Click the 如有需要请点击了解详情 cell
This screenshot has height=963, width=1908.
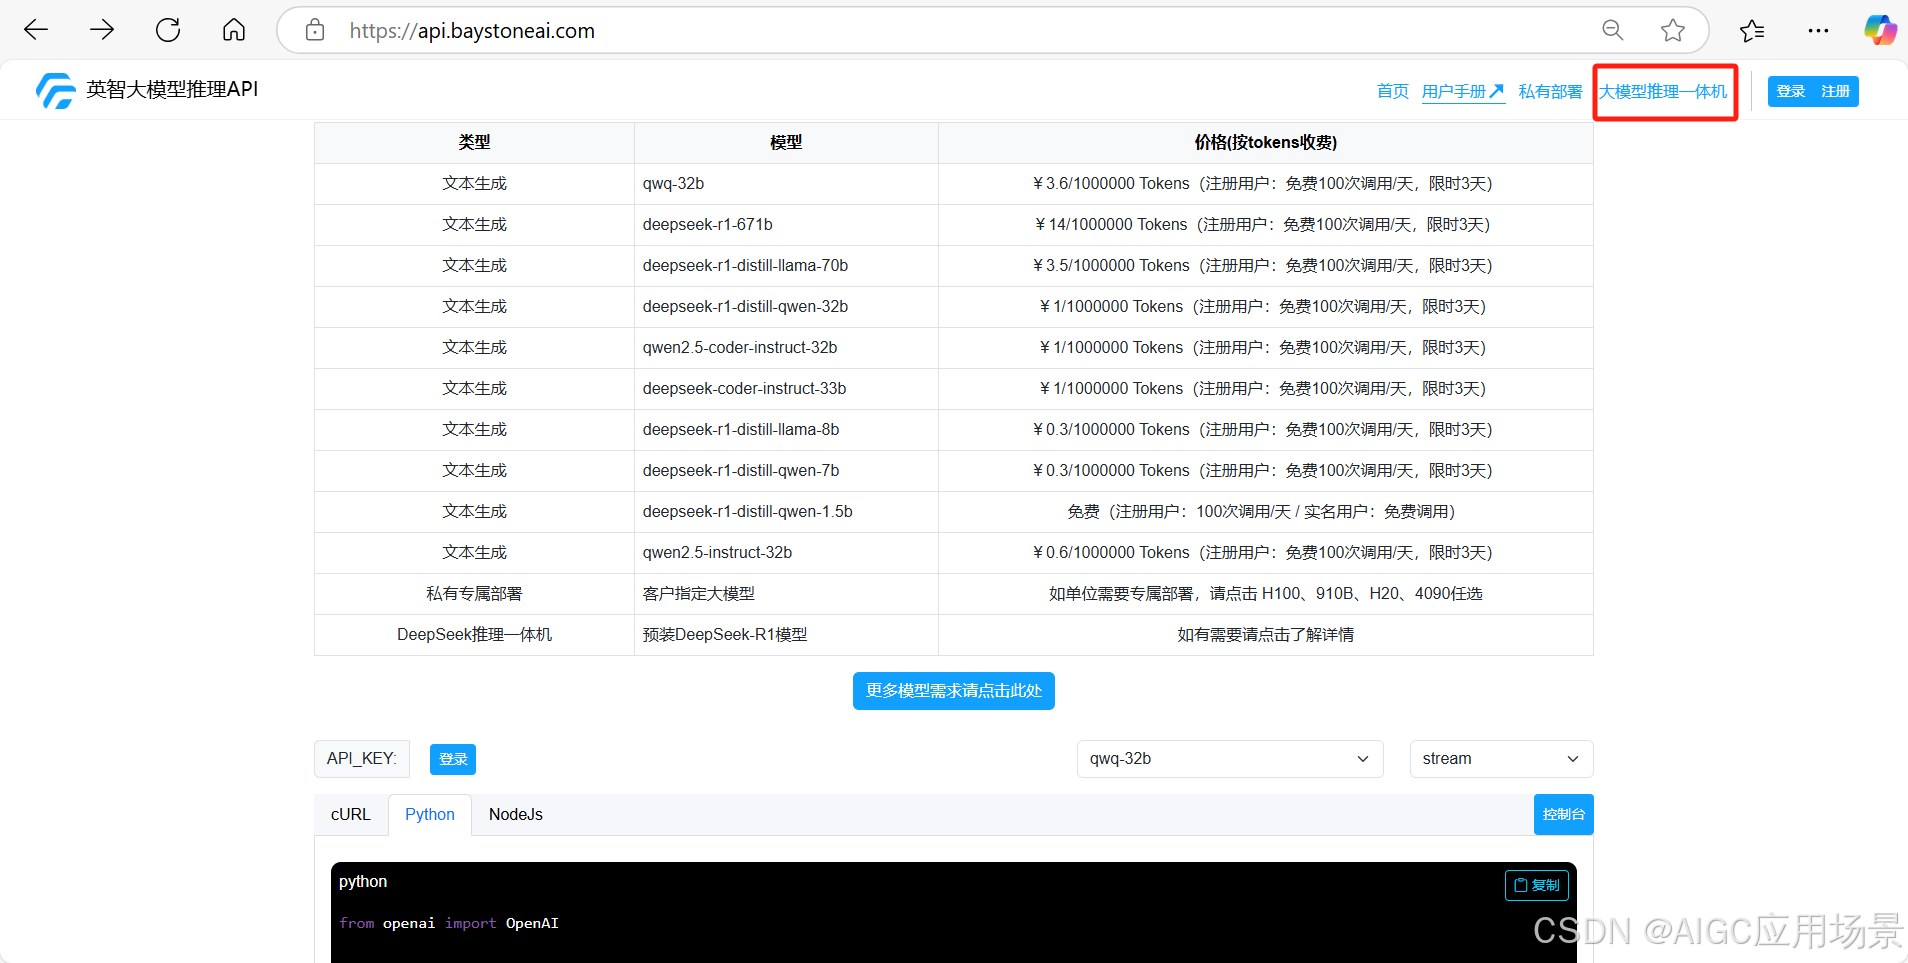click(x=1266, y=635)
